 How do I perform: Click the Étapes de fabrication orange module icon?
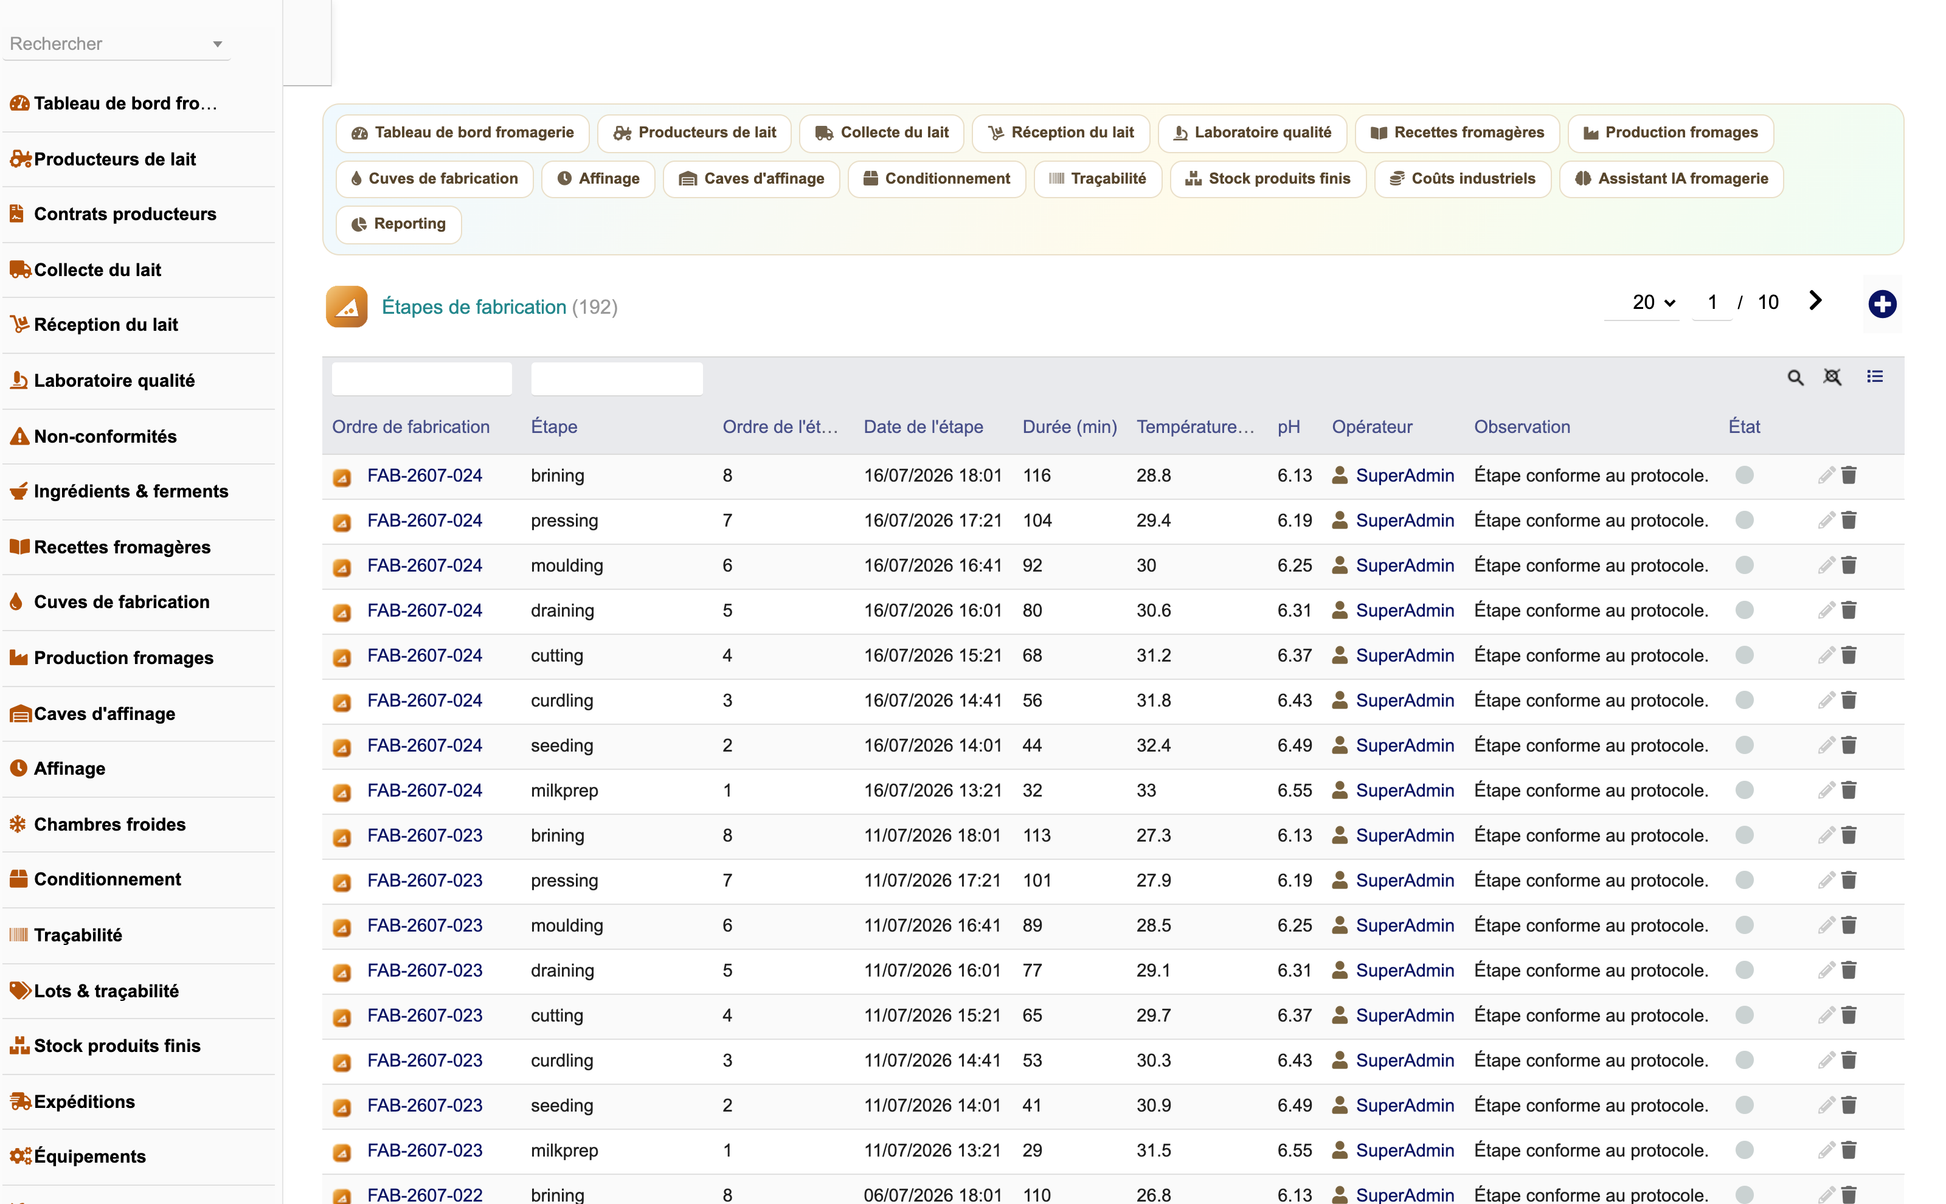pyautogui.click(x=347, y=307)
